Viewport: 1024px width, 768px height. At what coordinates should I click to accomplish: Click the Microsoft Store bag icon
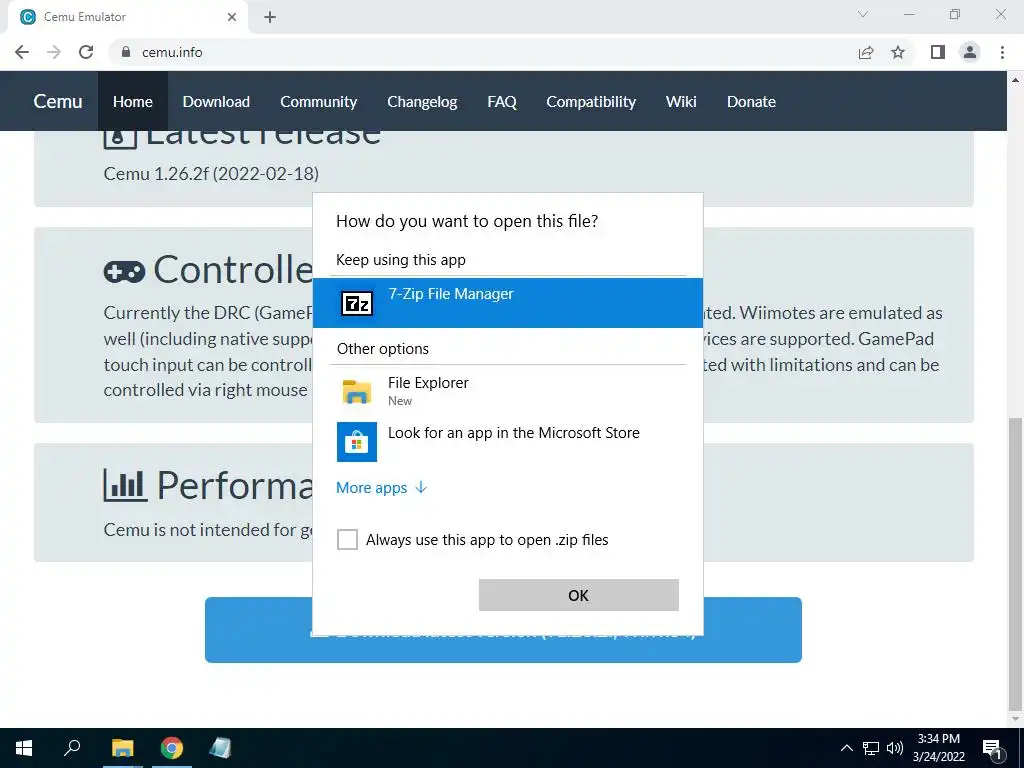[357, 442]
